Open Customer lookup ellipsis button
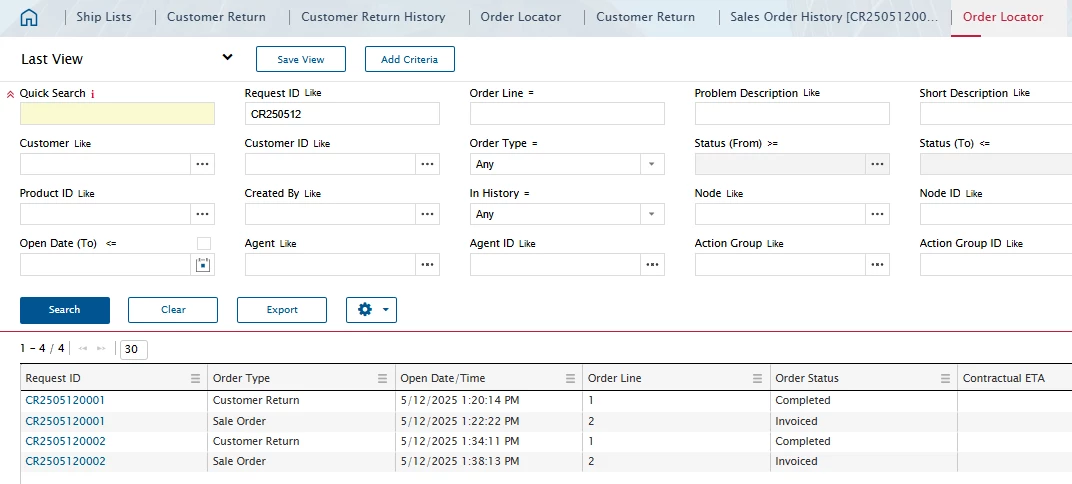The height and width of the screenshot is (484, 1072). tap(202, 164)
